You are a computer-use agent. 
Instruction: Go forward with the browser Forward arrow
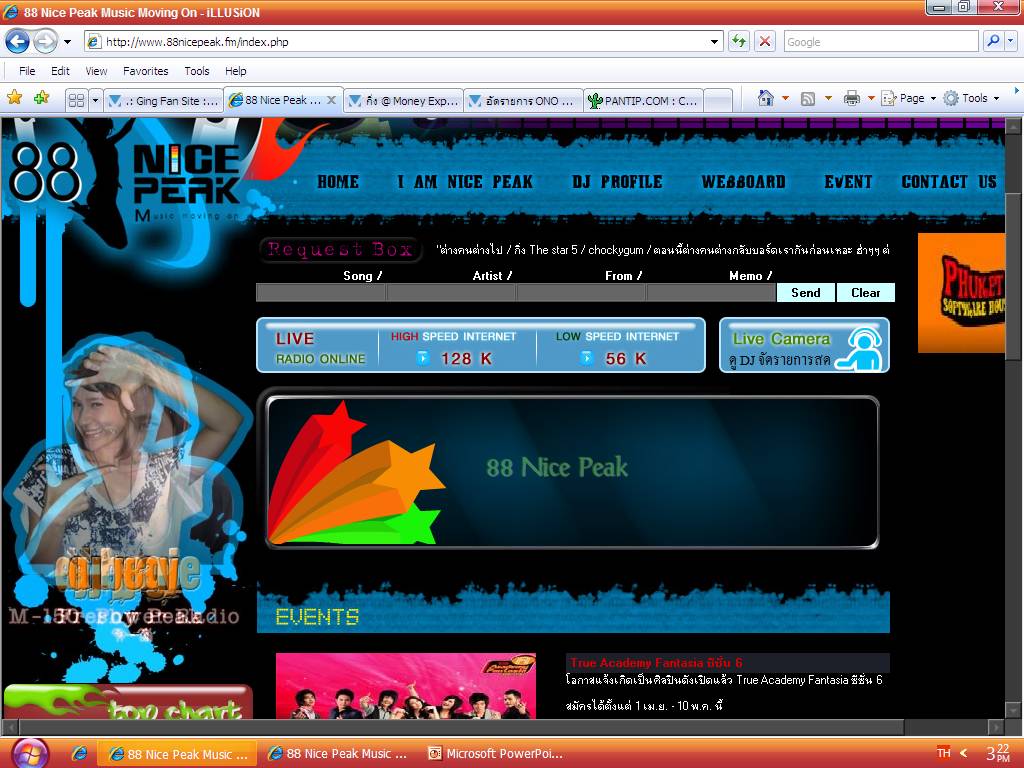pos(45,42)
